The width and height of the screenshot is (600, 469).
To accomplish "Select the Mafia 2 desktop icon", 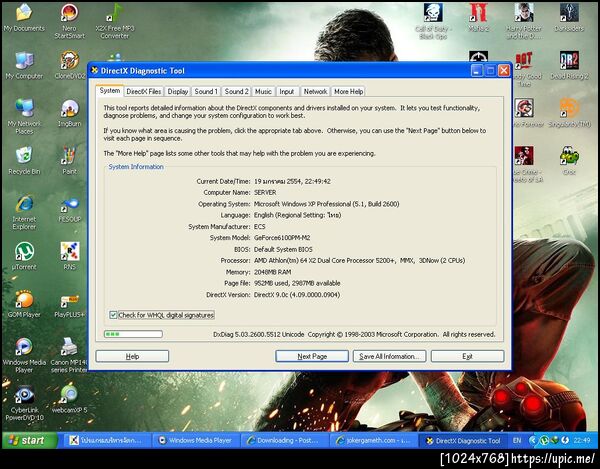I will (478, 18).
